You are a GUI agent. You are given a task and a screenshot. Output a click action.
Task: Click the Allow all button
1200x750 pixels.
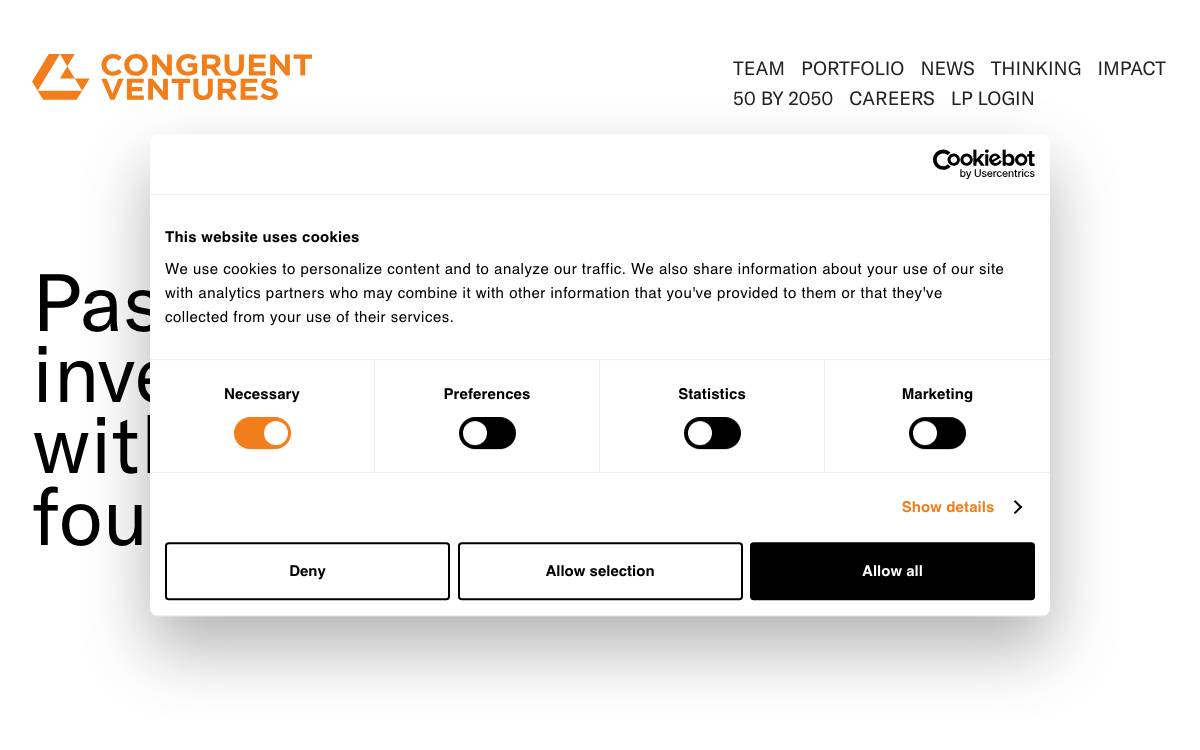(x=892, y=571)
